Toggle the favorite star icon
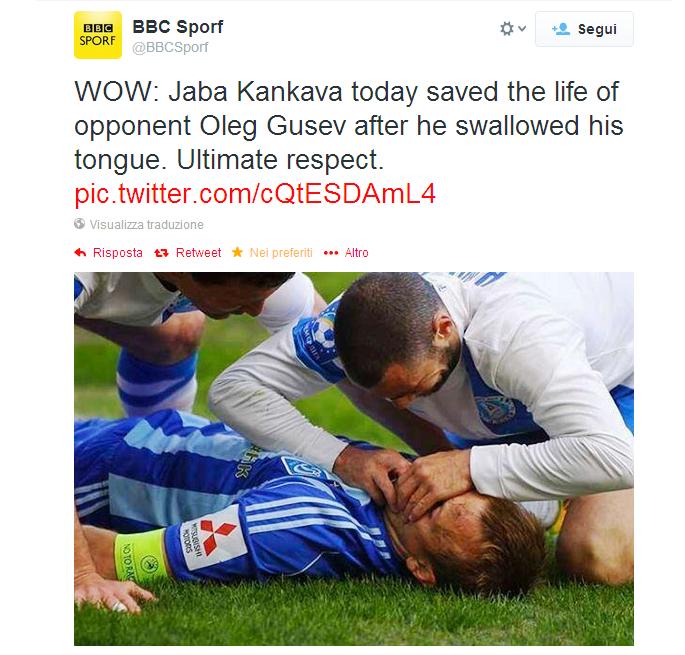 point(238,253)
